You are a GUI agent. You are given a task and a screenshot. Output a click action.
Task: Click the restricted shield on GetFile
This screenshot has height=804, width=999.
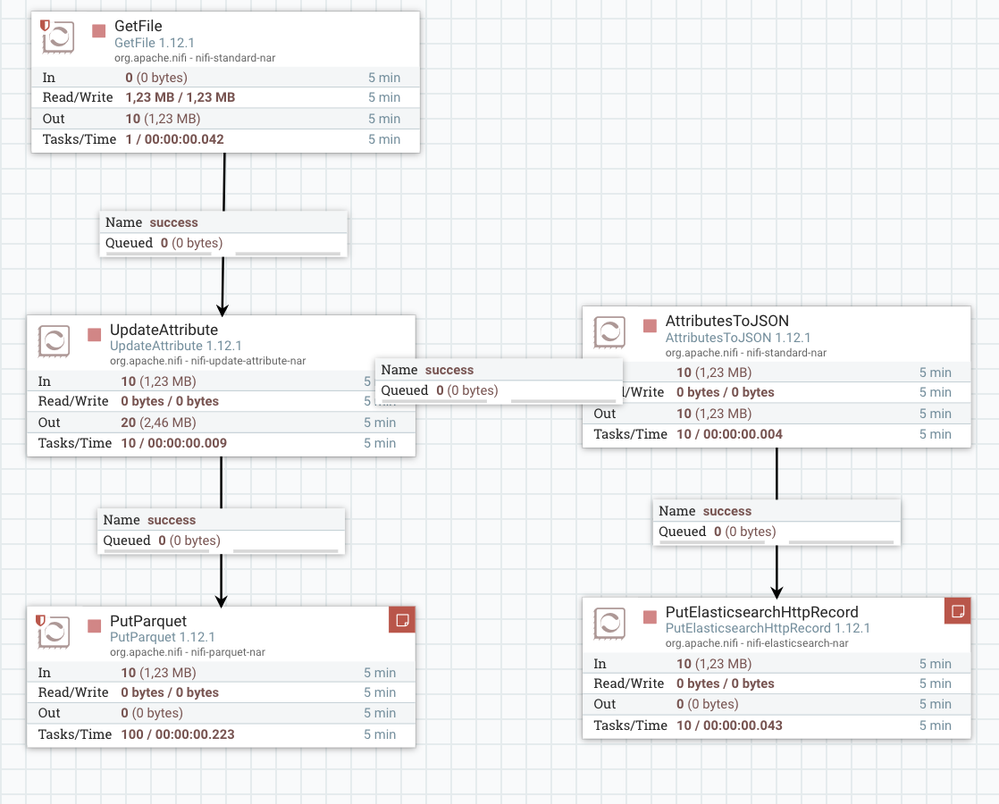[45, 25]
